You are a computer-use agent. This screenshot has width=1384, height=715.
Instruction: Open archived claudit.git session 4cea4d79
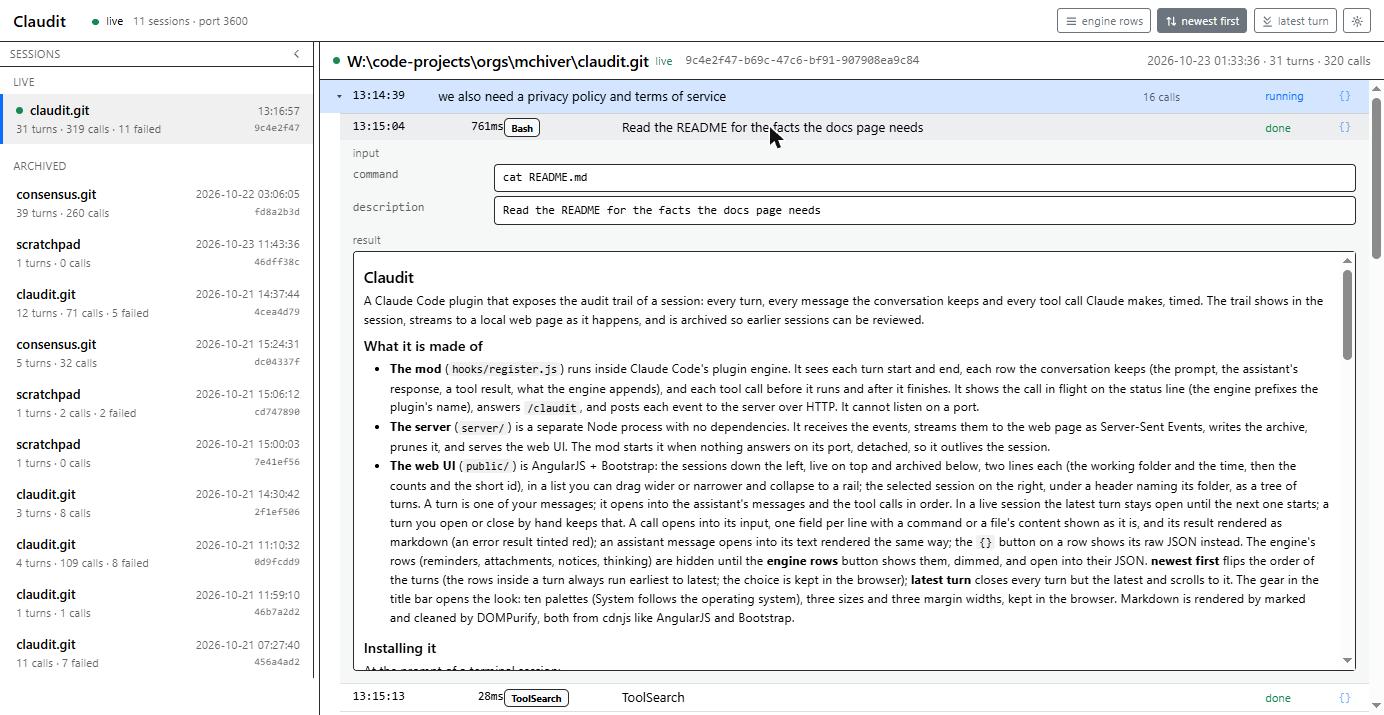point(157,303)
